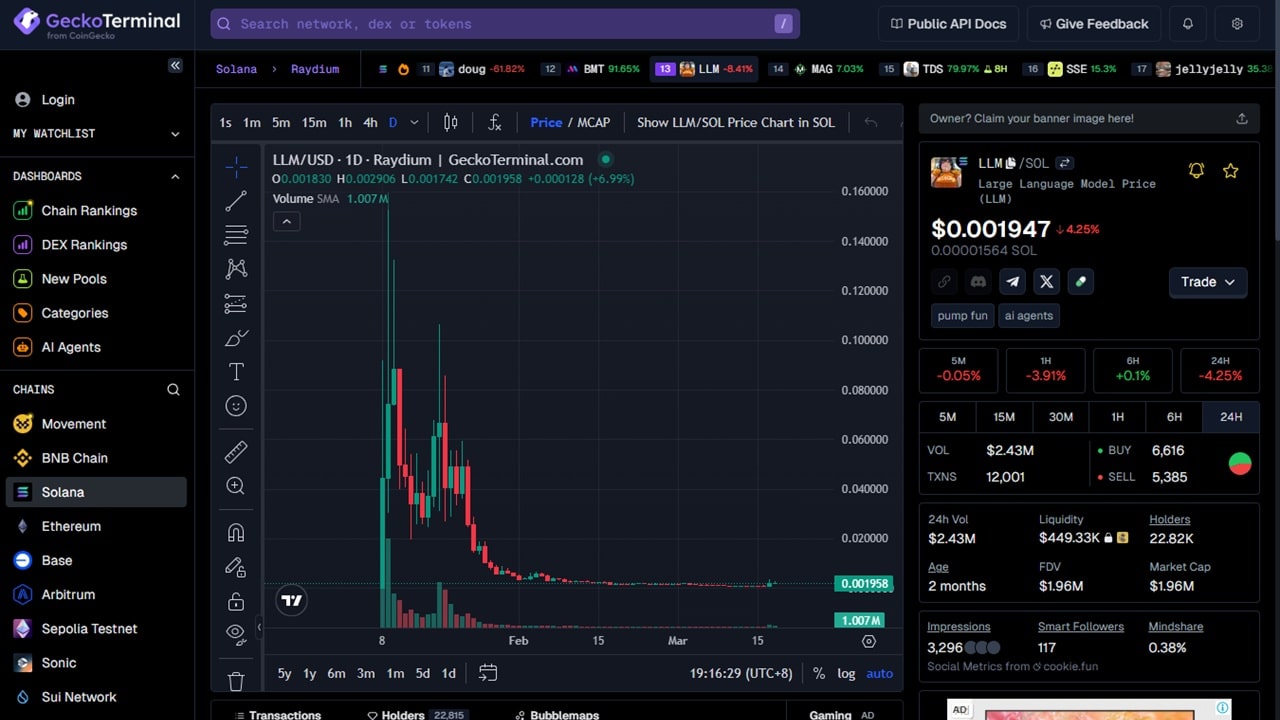Toggle auto scale on the chart
This screenshot has width=1280, height=720.
pos(880,673)
